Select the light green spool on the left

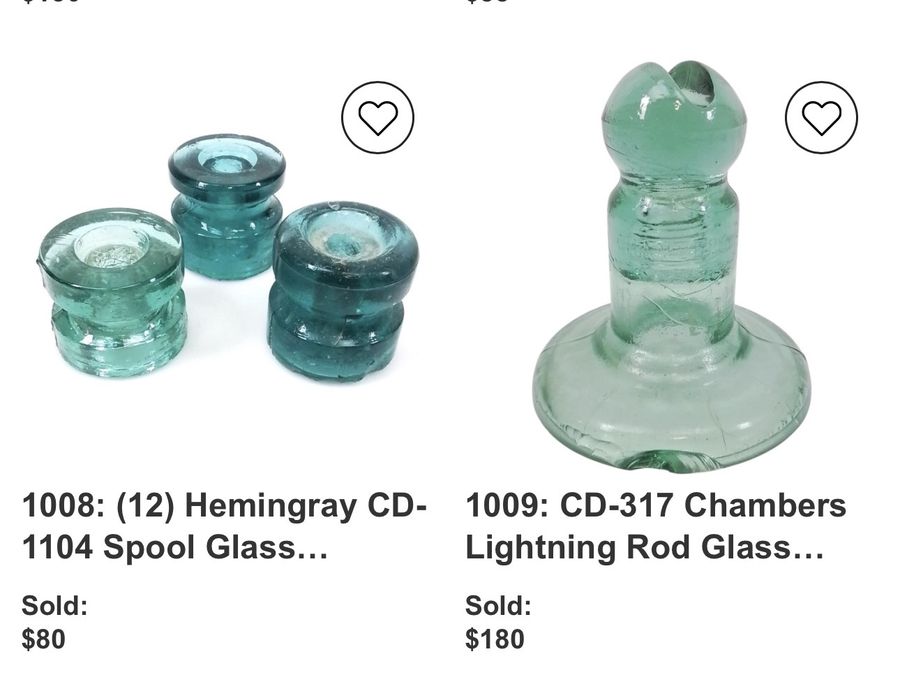[112, 293]
